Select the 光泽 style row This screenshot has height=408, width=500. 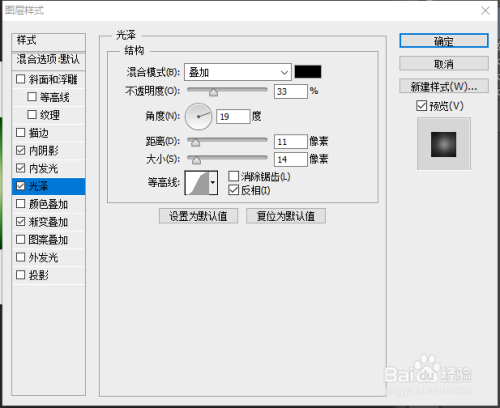tap(48, 186)
